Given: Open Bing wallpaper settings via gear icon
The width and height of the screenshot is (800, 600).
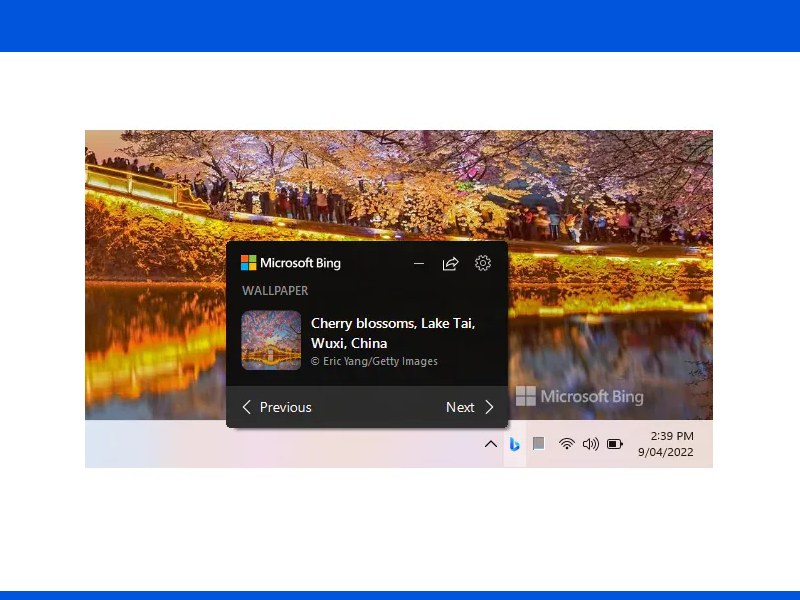Looking at the screenshot, I should point(483,264).
